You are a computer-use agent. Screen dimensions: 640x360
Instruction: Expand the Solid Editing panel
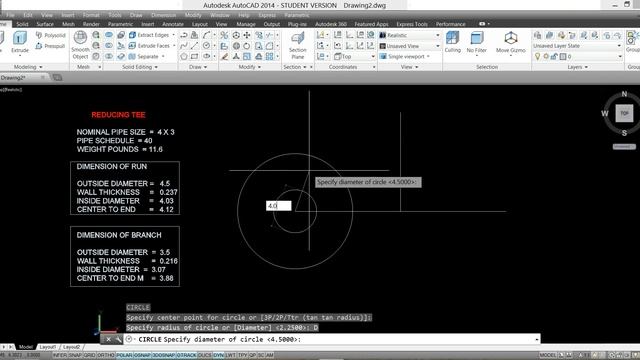(140, 67)
